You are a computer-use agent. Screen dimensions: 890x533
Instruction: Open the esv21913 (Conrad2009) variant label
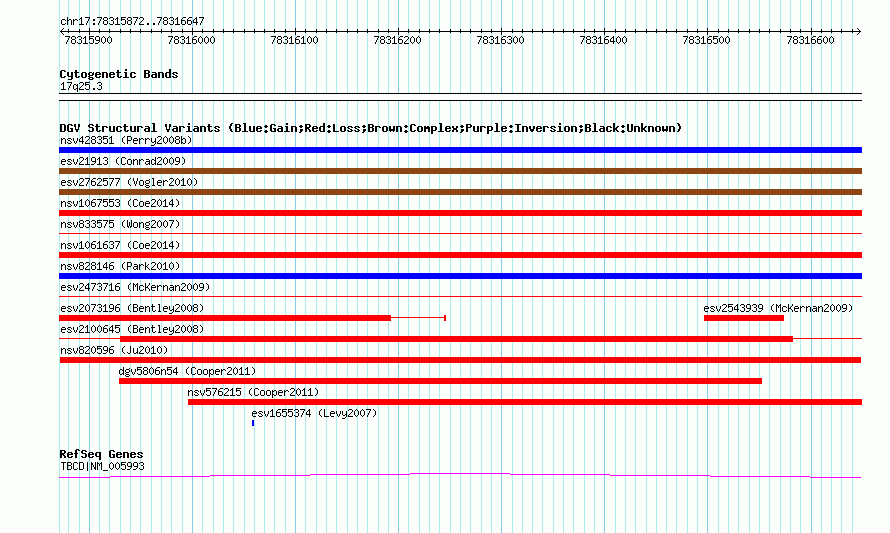[123, 161]
